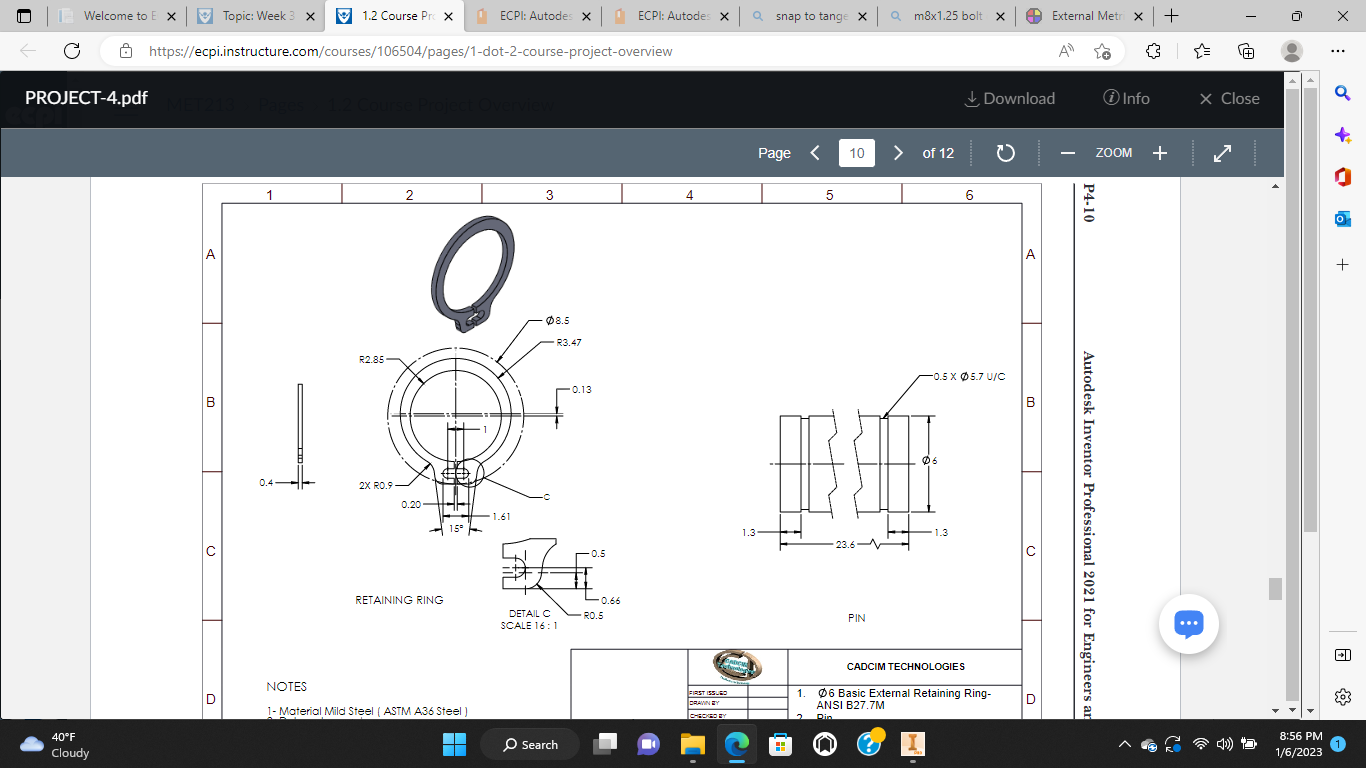Open the browser Extensions puzzle icon

[1153, 50]
